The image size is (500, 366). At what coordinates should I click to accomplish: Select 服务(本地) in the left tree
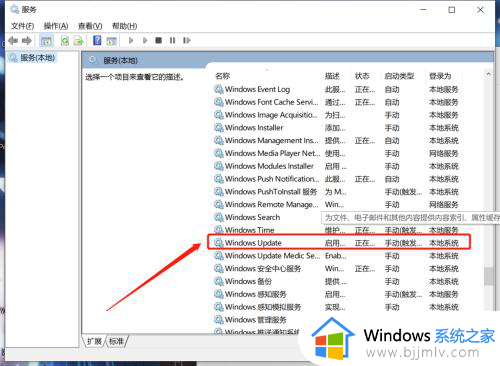coord(37,58)
